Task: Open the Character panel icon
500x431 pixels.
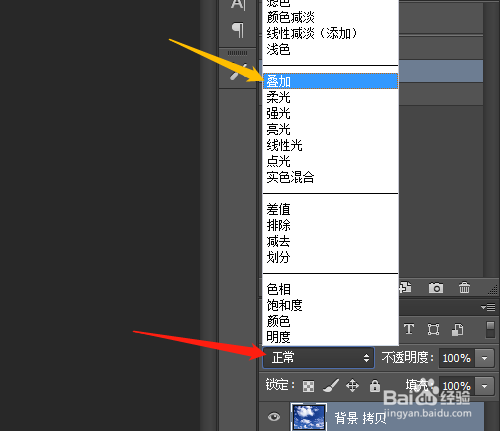Action: click(238, 5)
